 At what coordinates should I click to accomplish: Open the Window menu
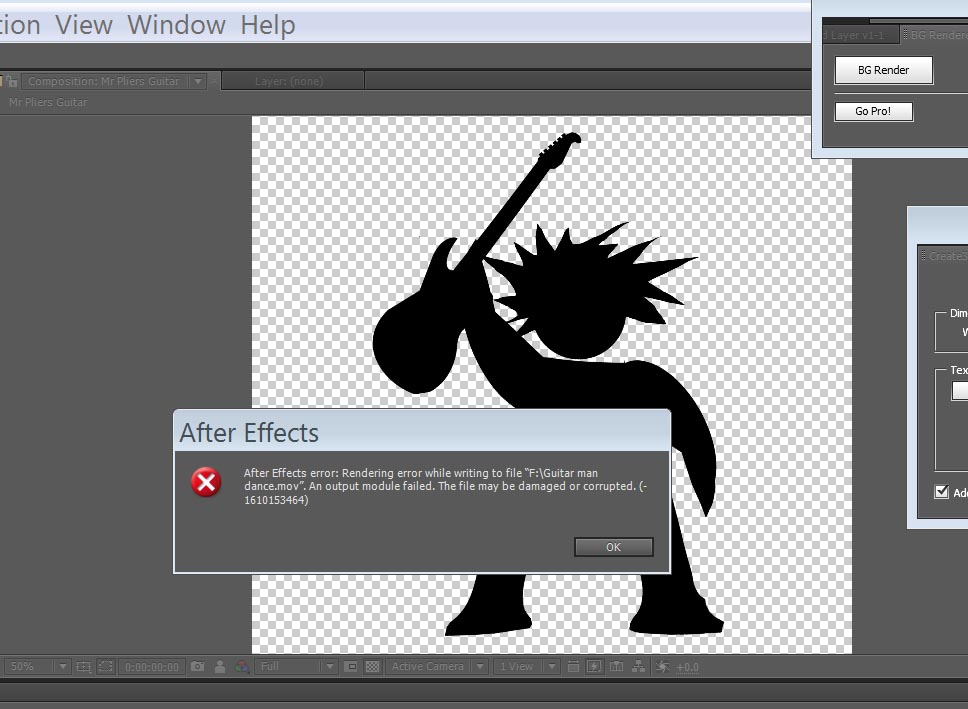pyautogui.click(x=176, y=25)
